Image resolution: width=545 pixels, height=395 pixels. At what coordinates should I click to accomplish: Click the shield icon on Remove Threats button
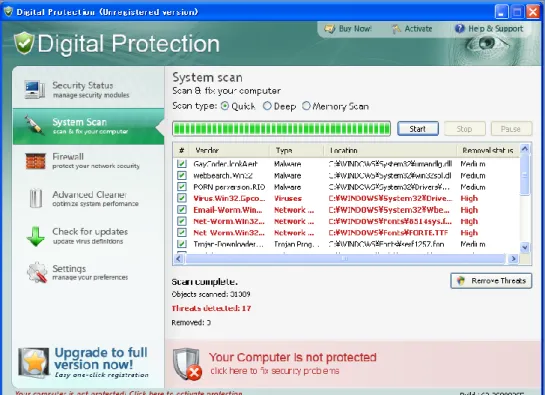pyautogui.click(x=461, y=281)
